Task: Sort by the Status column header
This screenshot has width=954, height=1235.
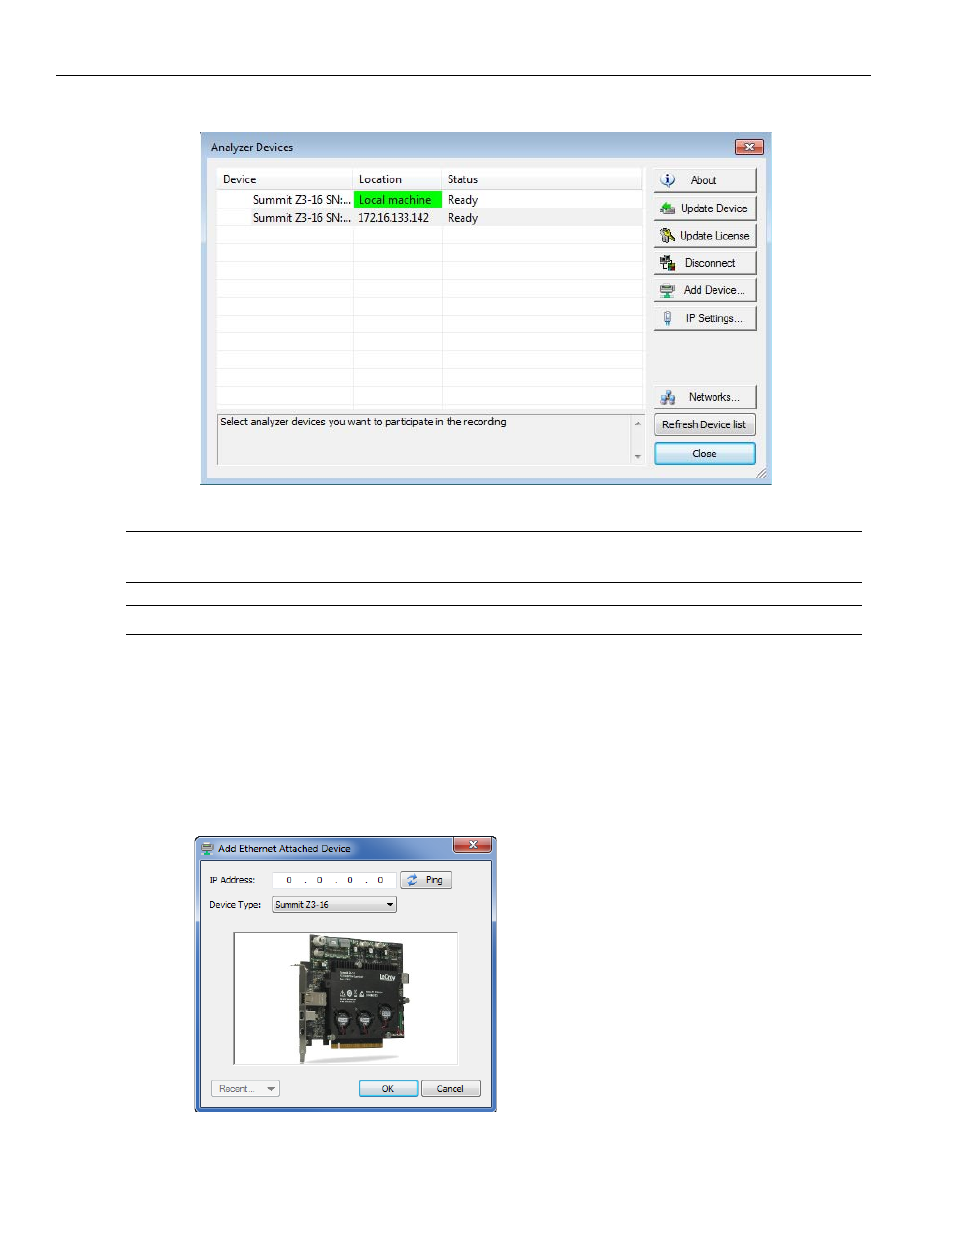Action: click(x=541, y=180)
